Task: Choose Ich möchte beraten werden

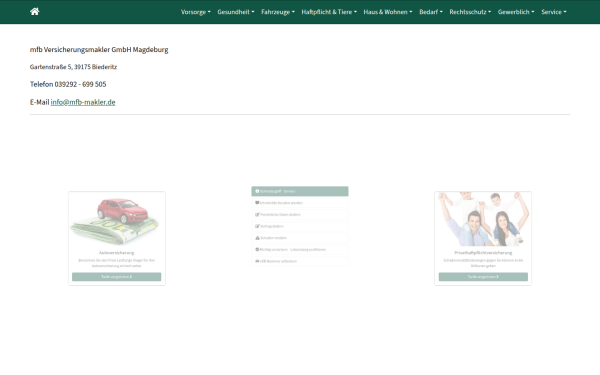Action: coord(300,203)
